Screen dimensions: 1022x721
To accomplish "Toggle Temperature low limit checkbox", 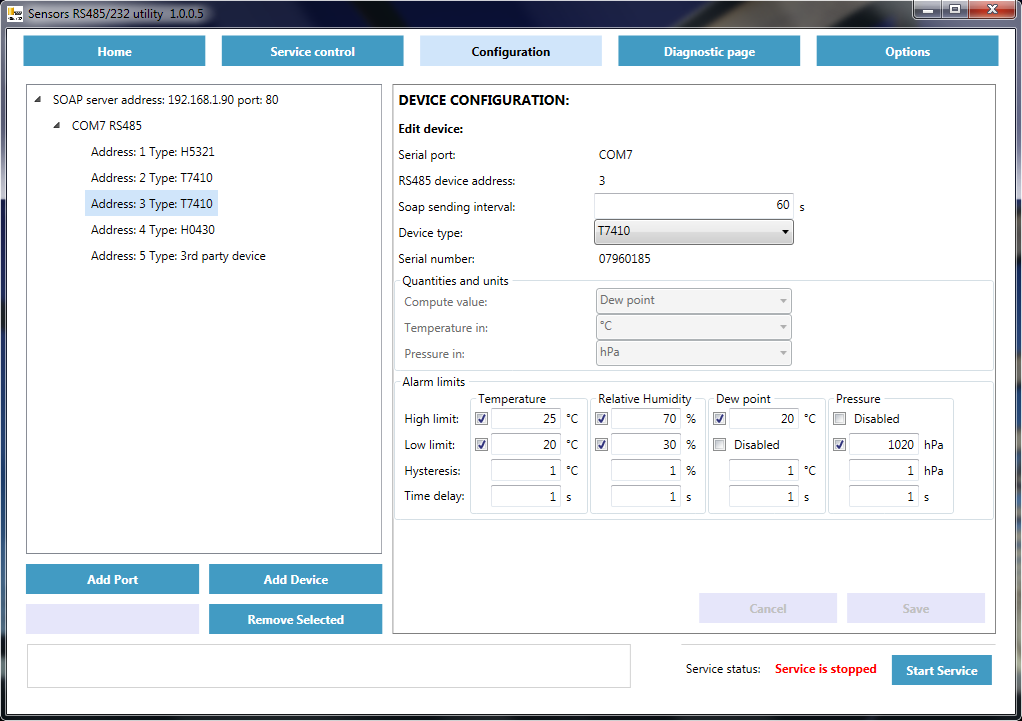I will click(482, 445).
